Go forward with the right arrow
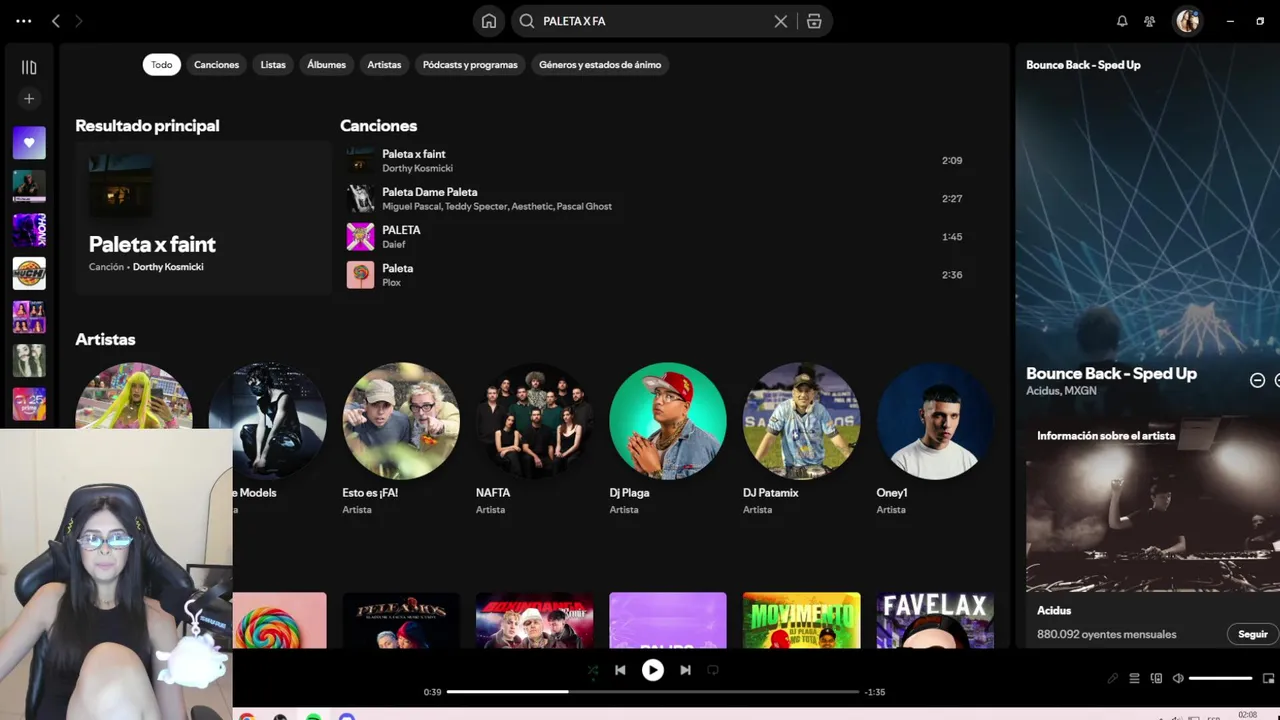Viewport: 1280px width, 720px height. click(x=79, y=21)
